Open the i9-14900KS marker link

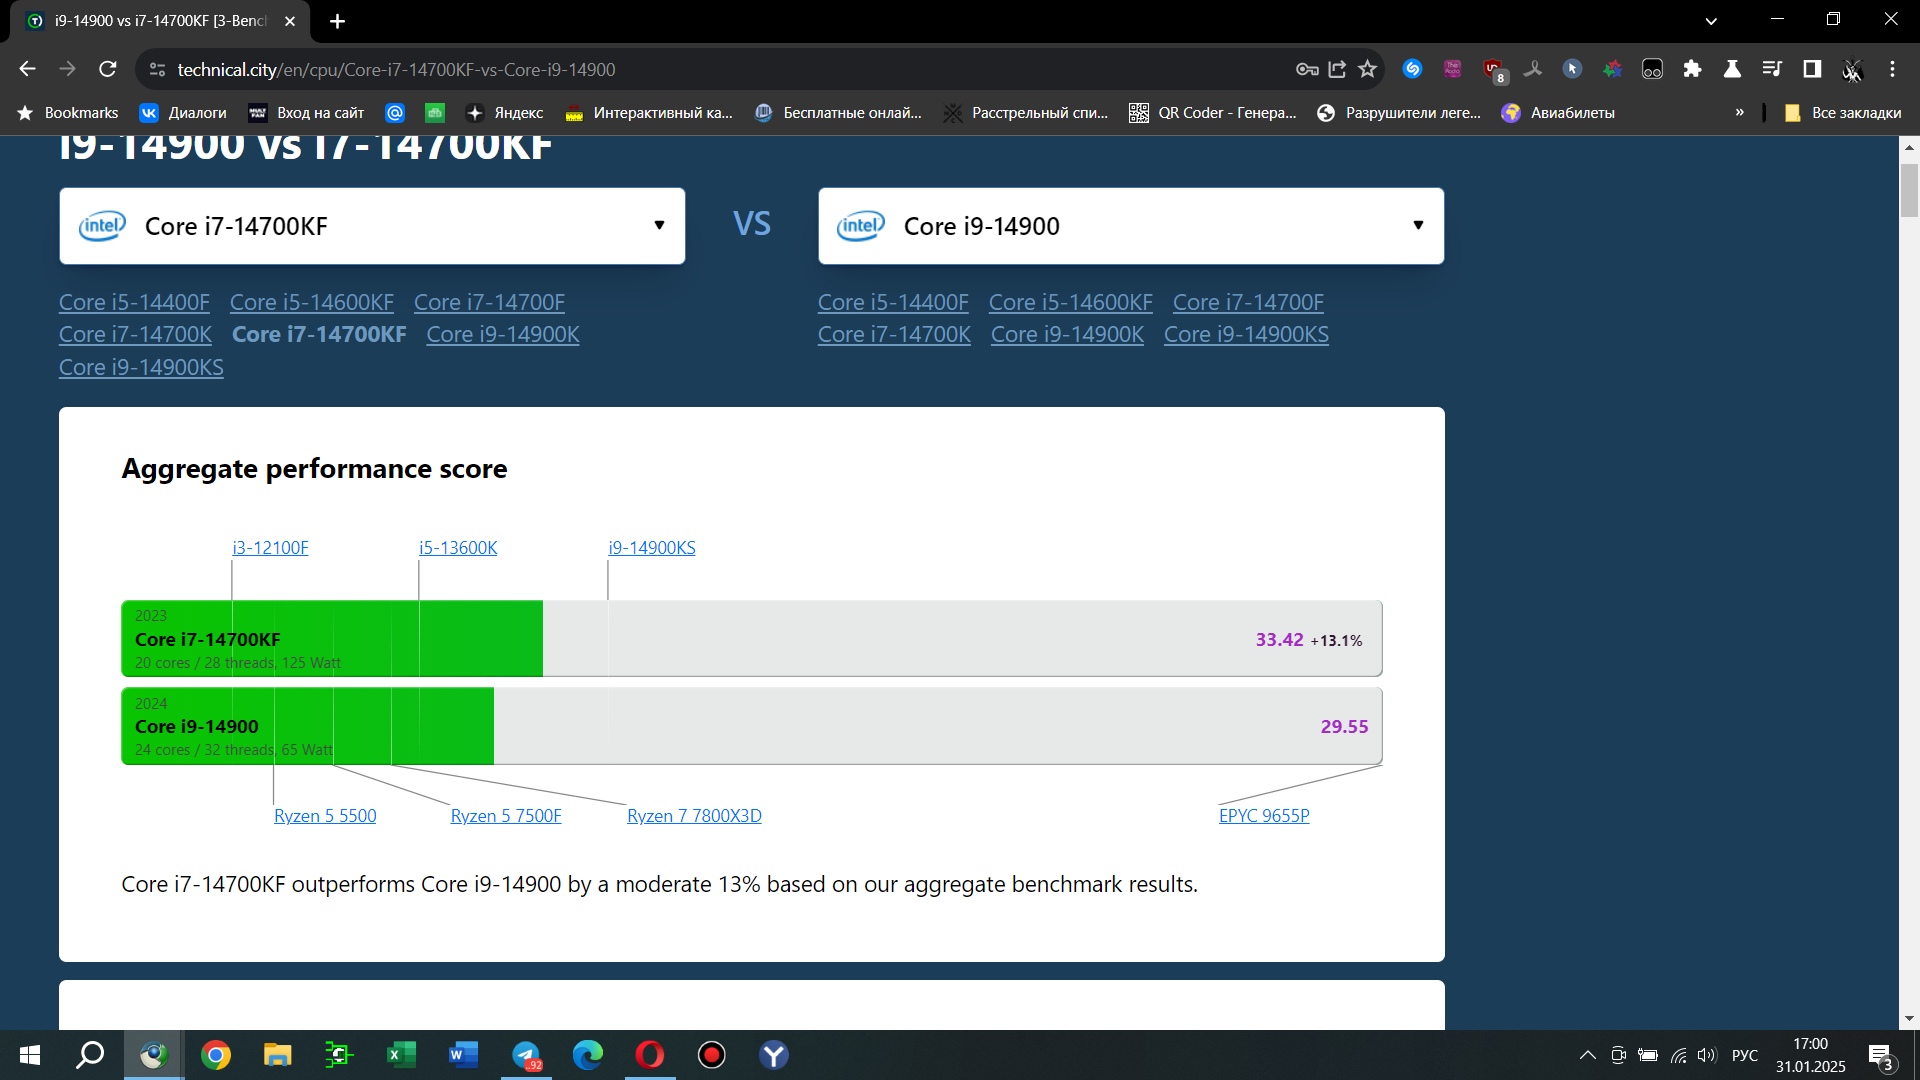coord(651,548)
